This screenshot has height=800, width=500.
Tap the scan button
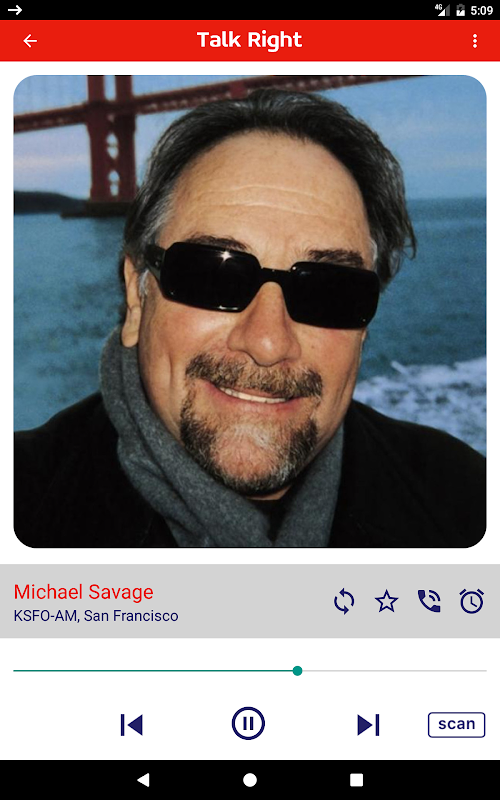456,724
